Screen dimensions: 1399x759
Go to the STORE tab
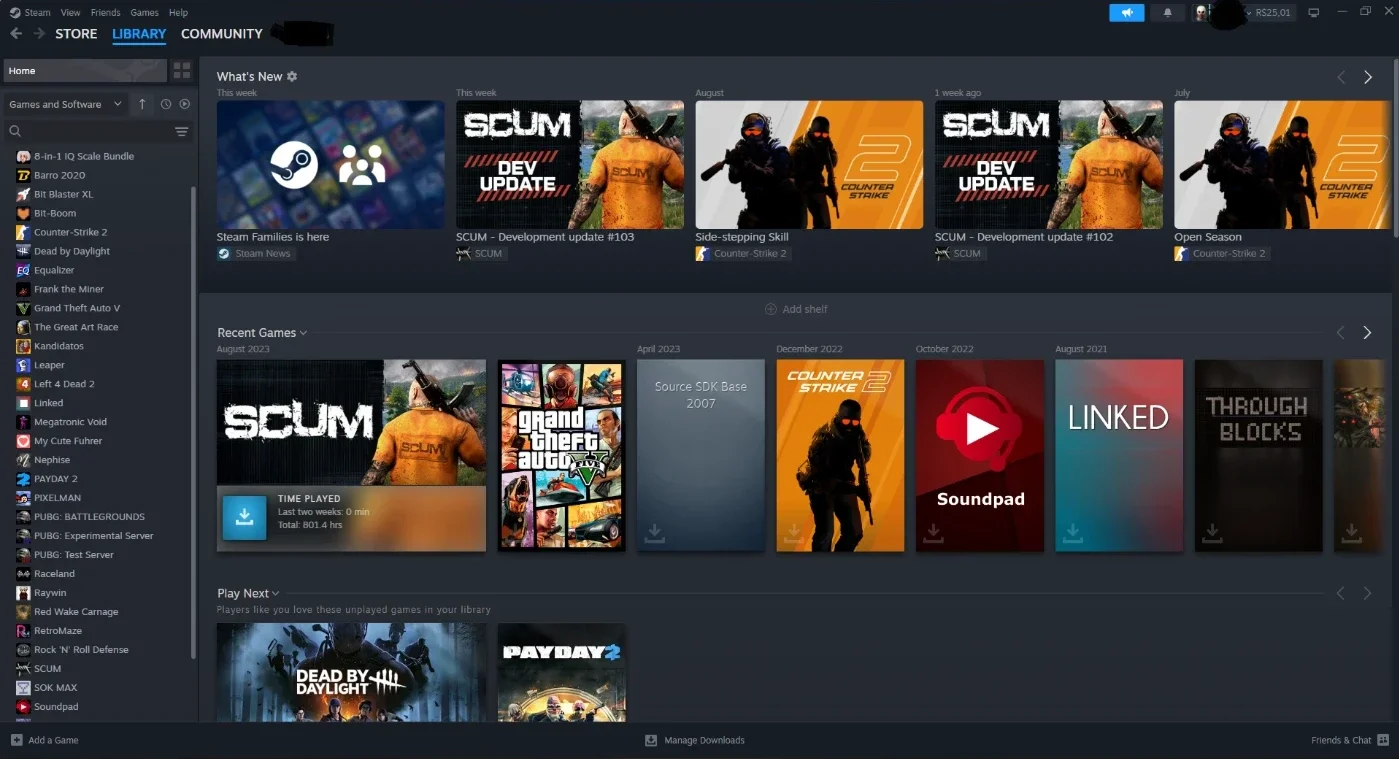click(x=76, y=34)
